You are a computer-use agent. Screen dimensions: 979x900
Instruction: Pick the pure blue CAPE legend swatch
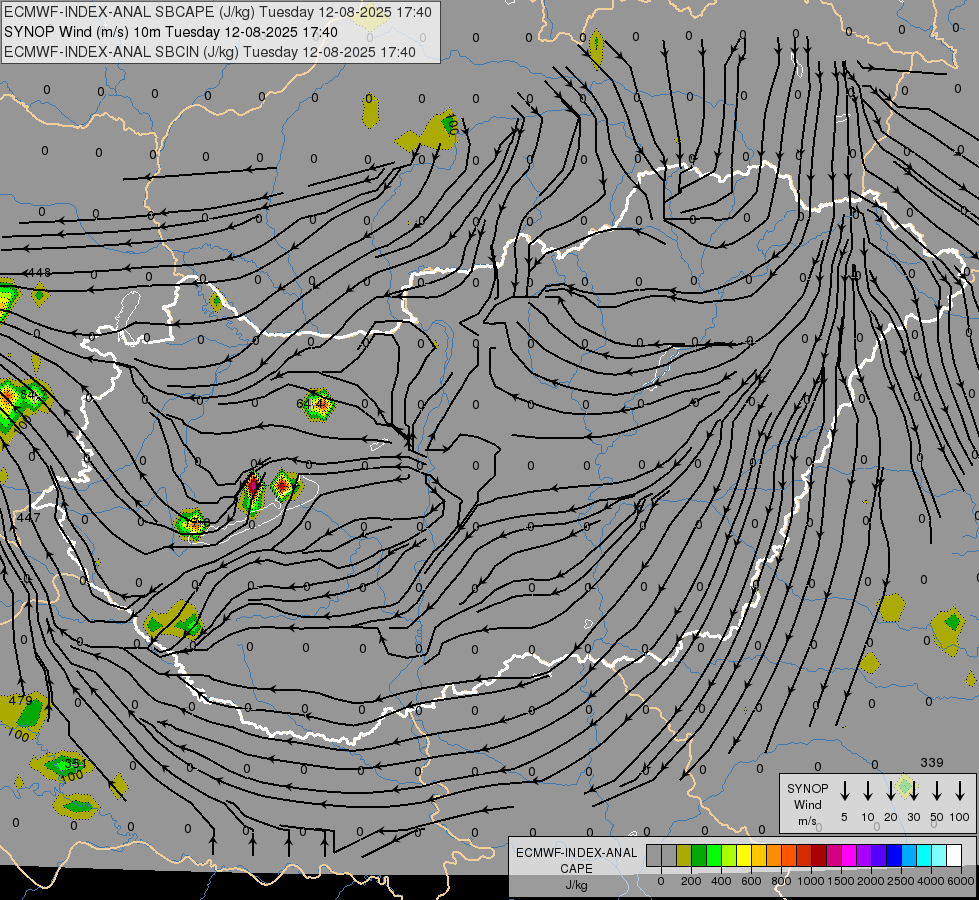(x=893, y=855)
